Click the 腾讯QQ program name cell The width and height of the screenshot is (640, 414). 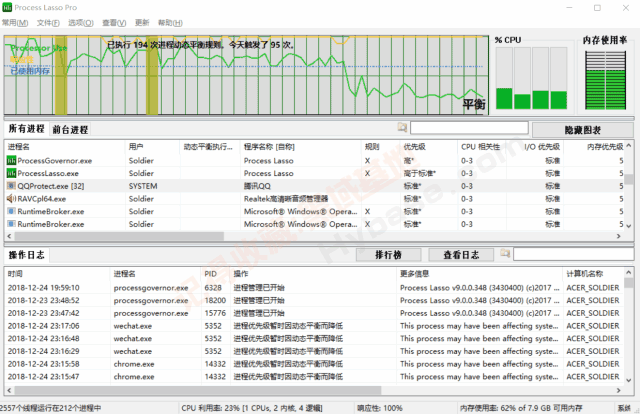[257, 186]
